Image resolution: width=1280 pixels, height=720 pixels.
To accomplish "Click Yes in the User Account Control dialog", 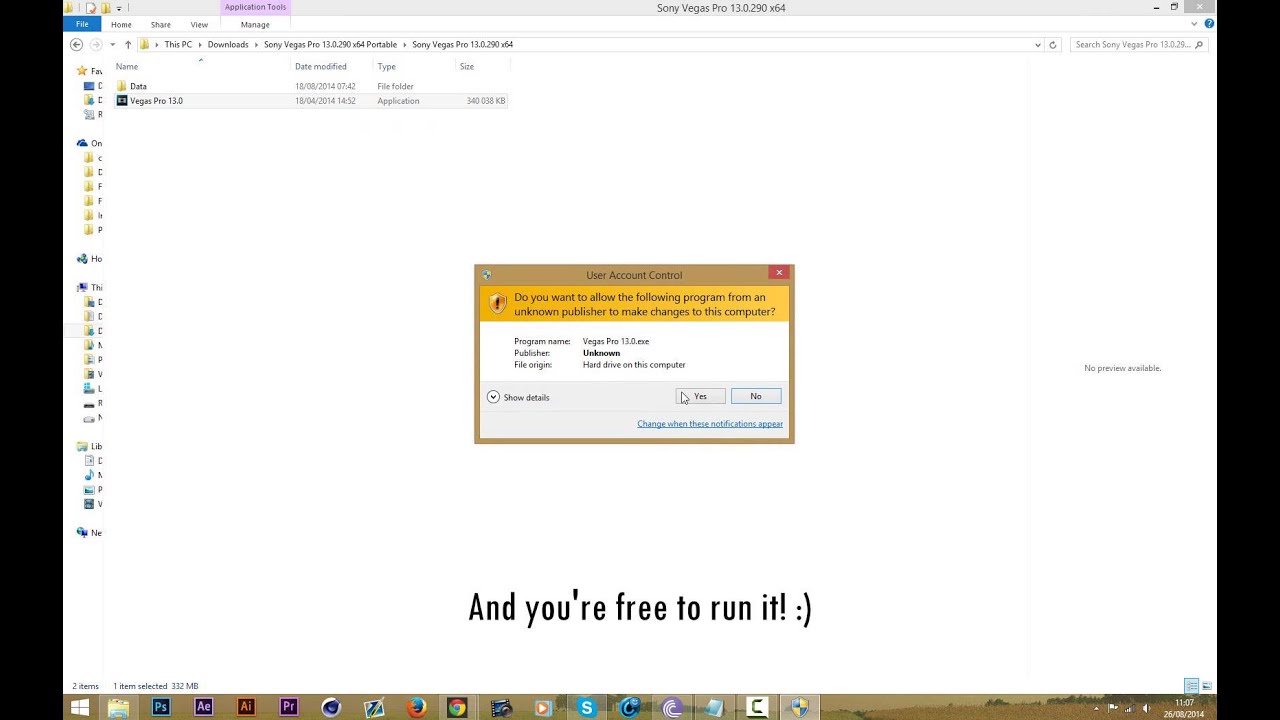I will 700,397.
